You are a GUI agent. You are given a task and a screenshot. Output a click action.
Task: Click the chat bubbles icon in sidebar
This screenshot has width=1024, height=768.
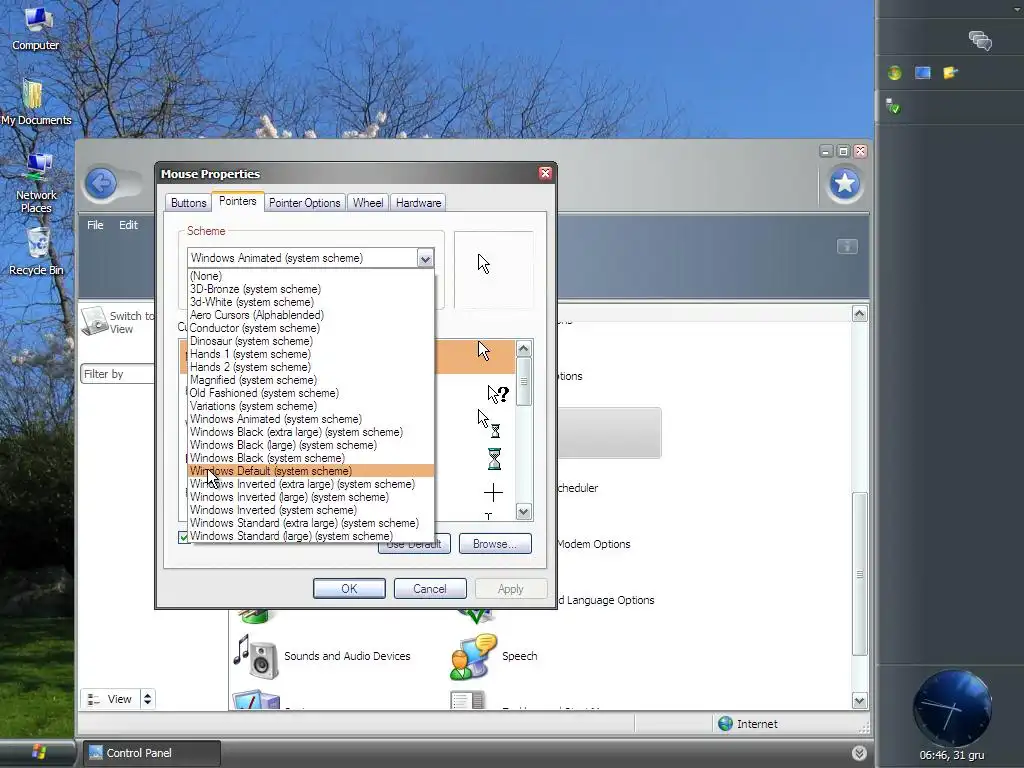click(980, 40)
